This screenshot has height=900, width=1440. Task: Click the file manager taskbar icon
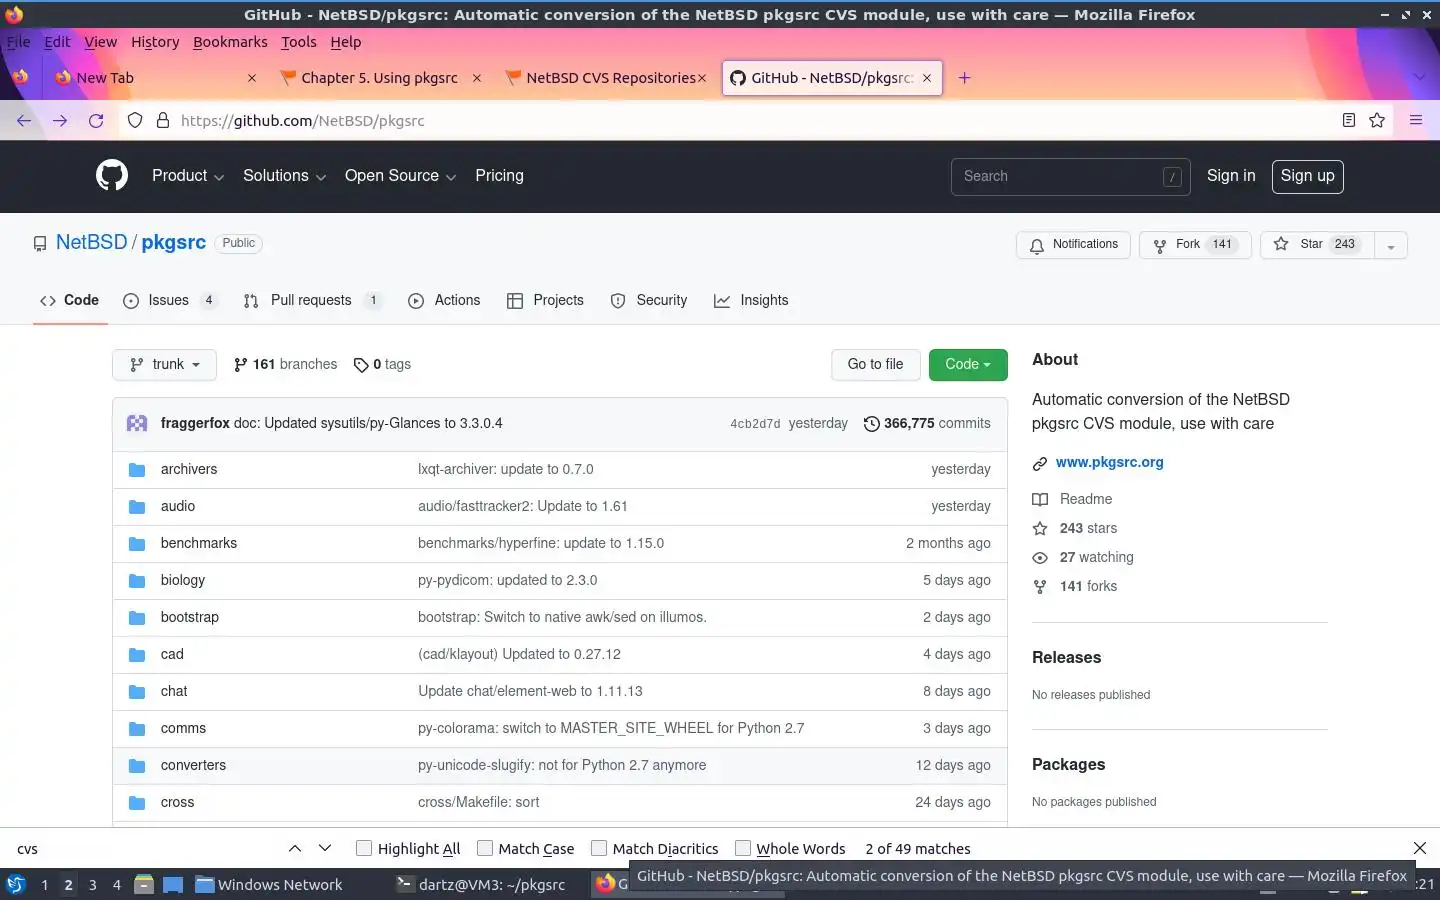[144, 884]
